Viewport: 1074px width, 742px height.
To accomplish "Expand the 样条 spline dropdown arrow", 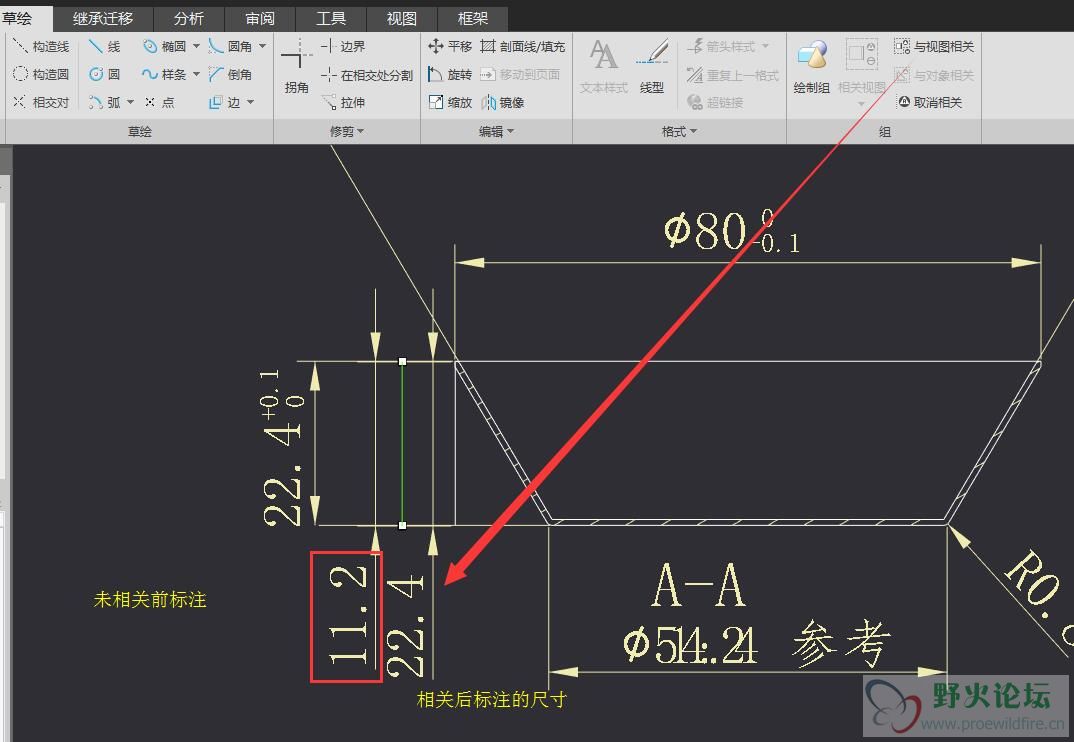I will (196, 74).
